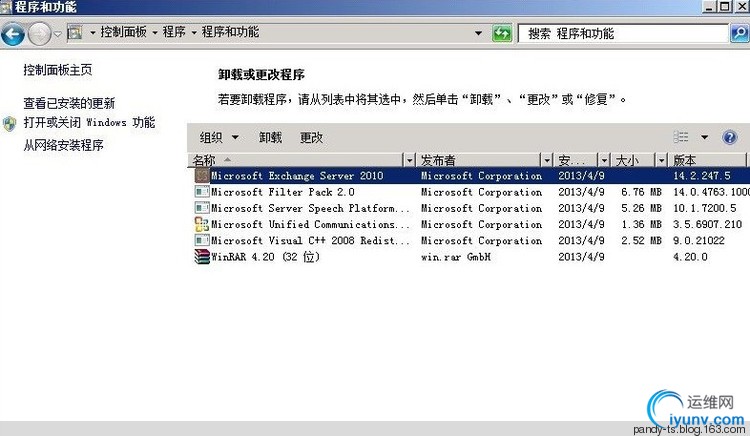750x436 pixels.
Task: Select Microsoft Filter Pack 2.0 entry
Action: click(x=283, y=192)
